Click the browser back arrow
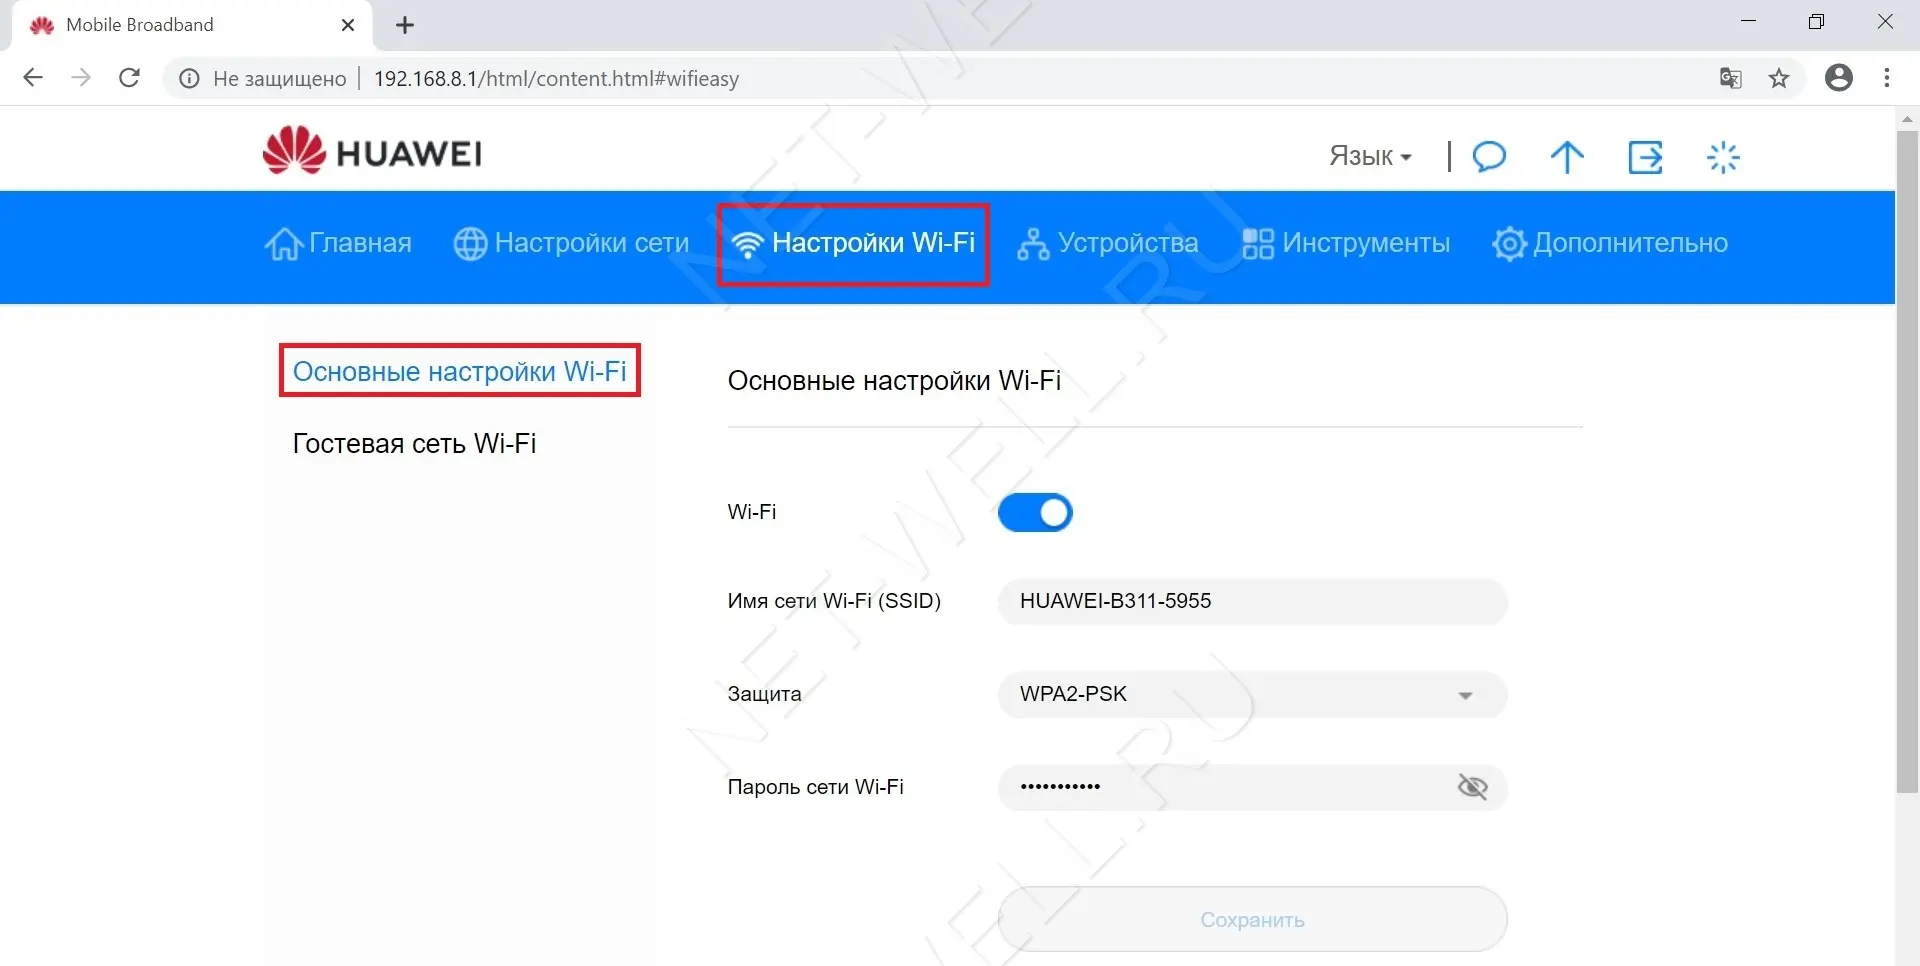1920x966 pixels. click(x=33, y=78)
